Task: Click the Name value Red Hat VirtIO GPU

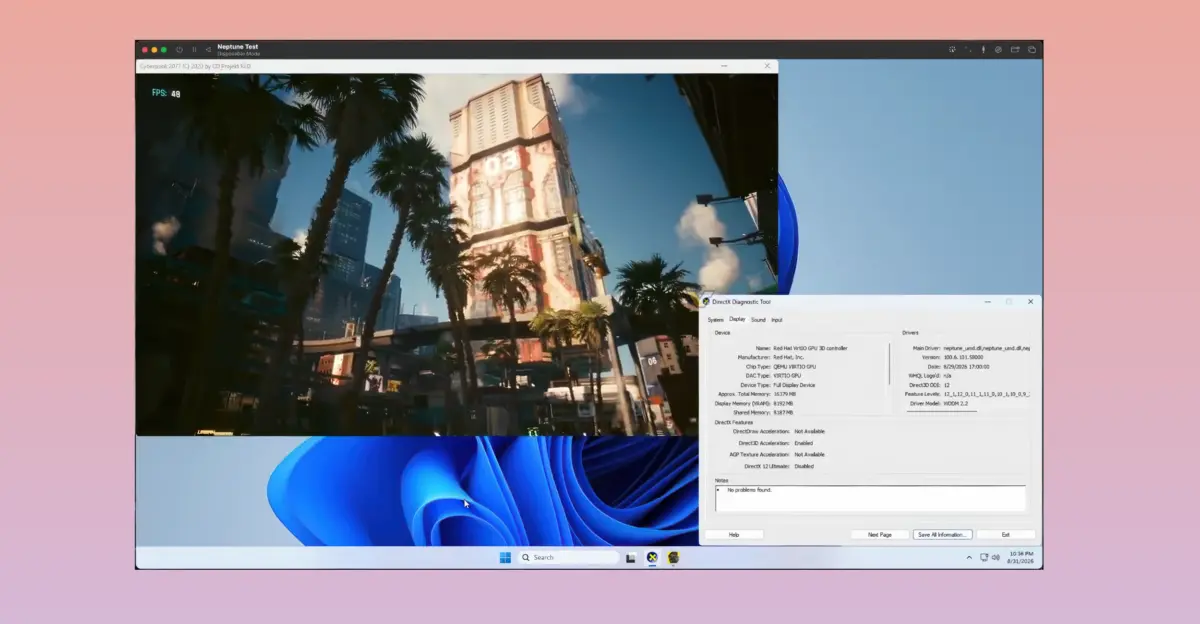Action: coord(810,348)
